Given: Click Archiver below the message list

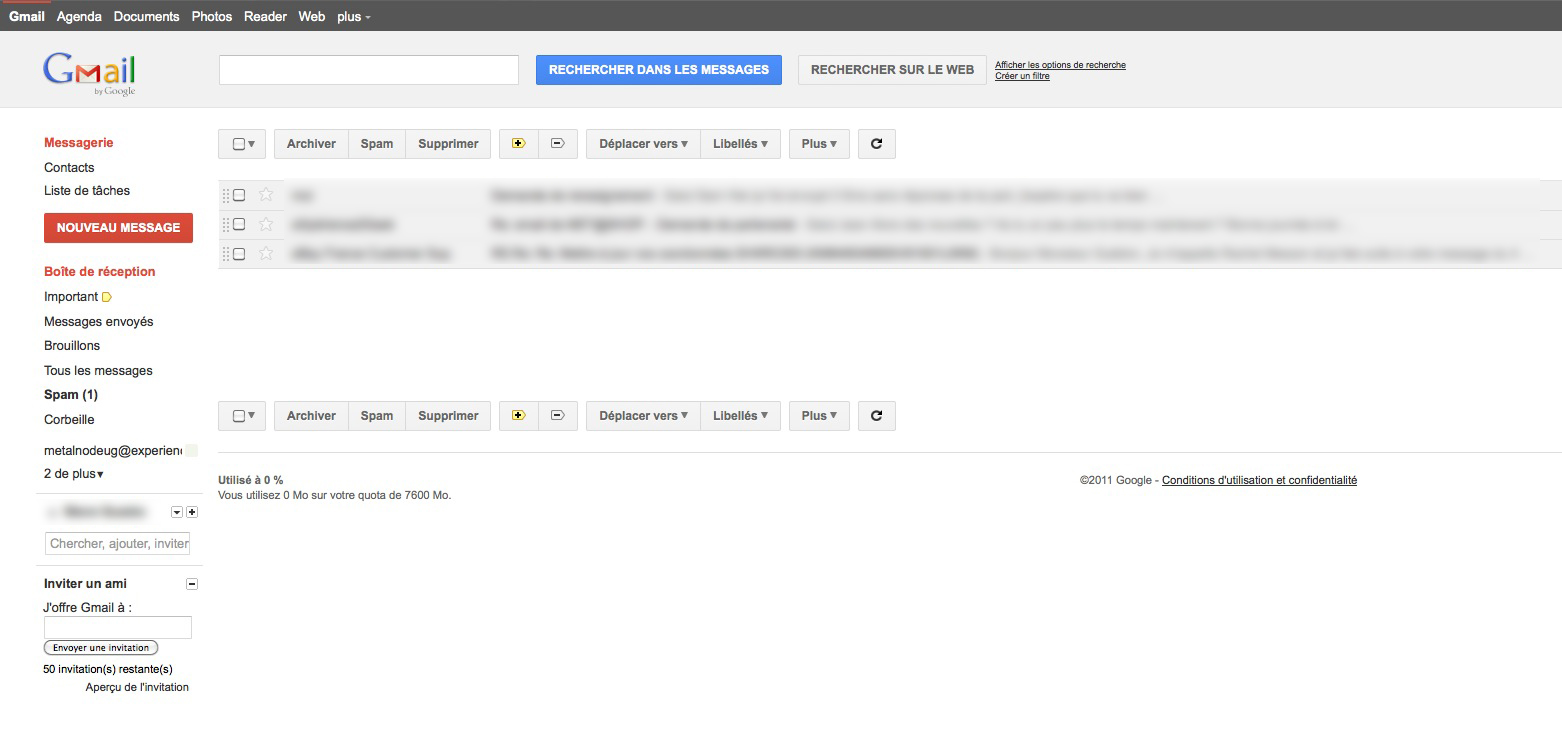Looking at the screenshot, I should 311,416.
